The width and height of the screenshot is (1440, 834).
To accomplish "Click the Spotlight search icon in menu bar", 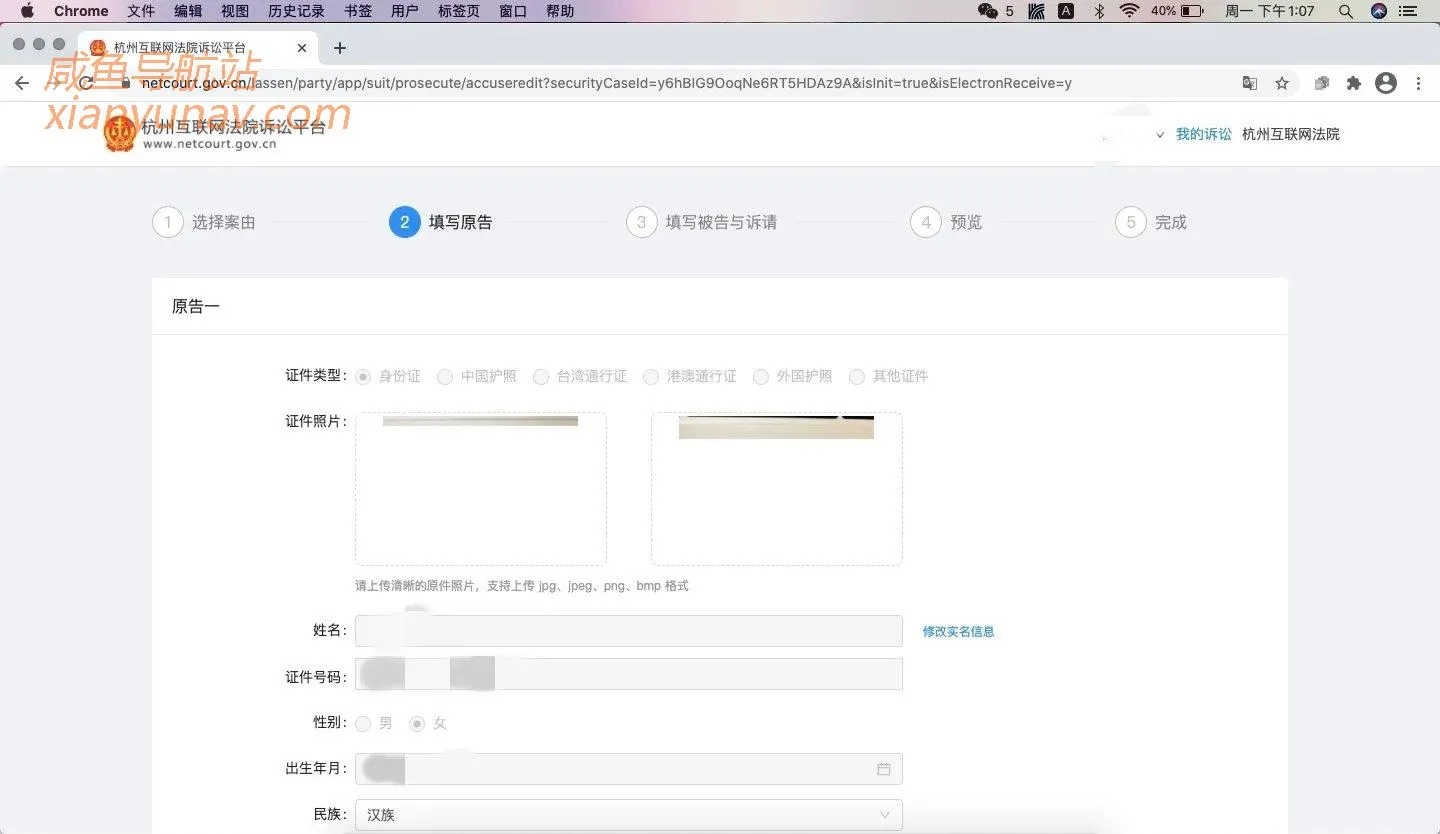I will 1346,11.
